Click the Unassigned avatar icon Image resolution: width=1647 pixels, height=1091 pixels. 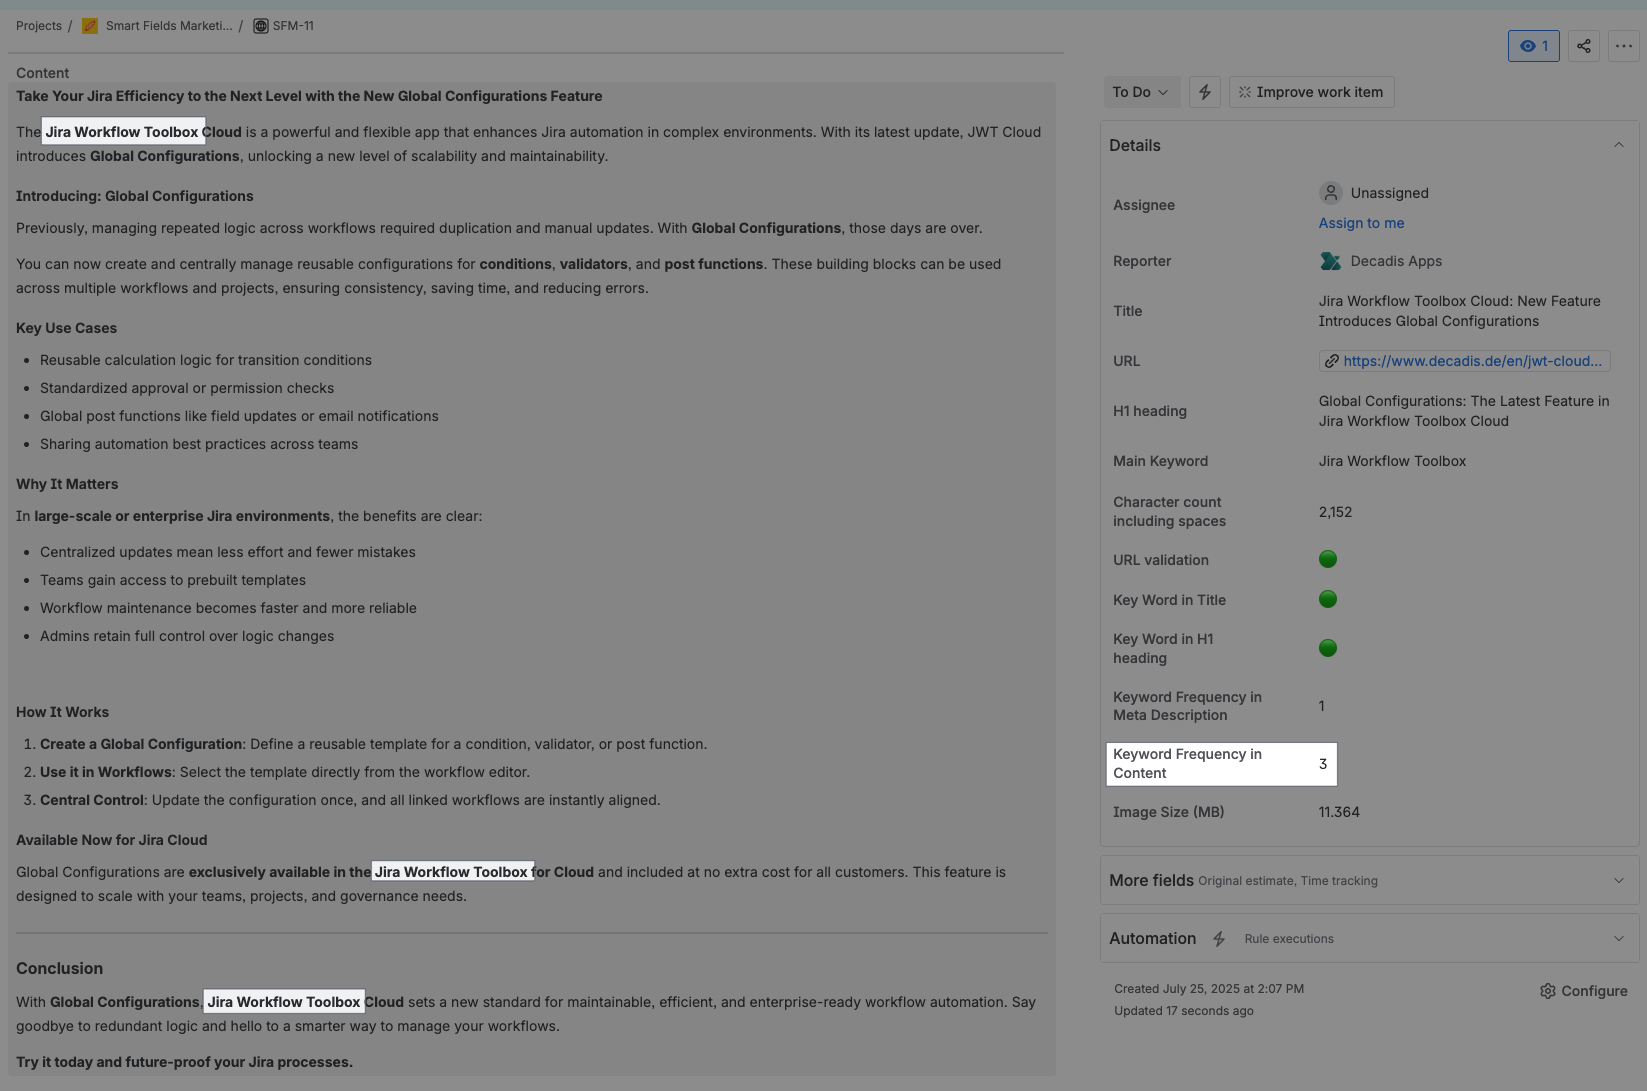click(1330, 193)
